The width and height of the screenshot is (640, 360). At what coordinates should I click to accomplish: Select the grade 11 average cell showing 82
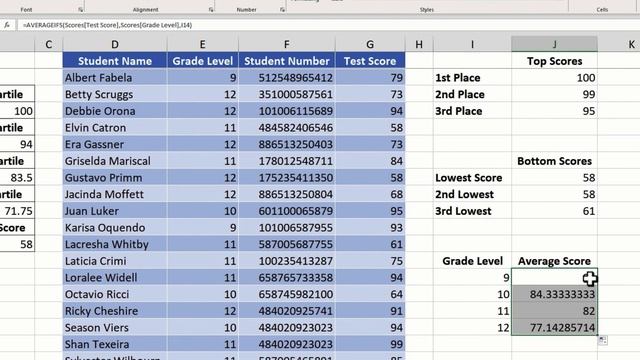tap(554, 311)
